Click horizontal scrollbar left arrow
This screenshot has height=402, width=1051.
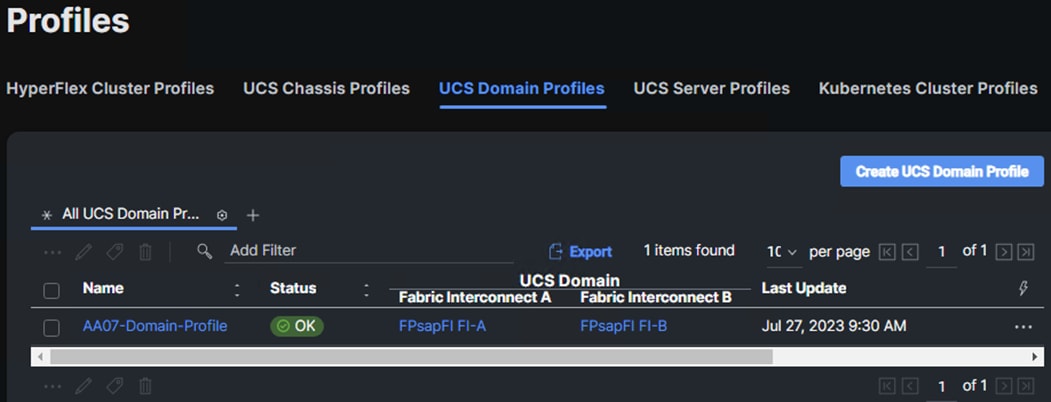[40, 356]
